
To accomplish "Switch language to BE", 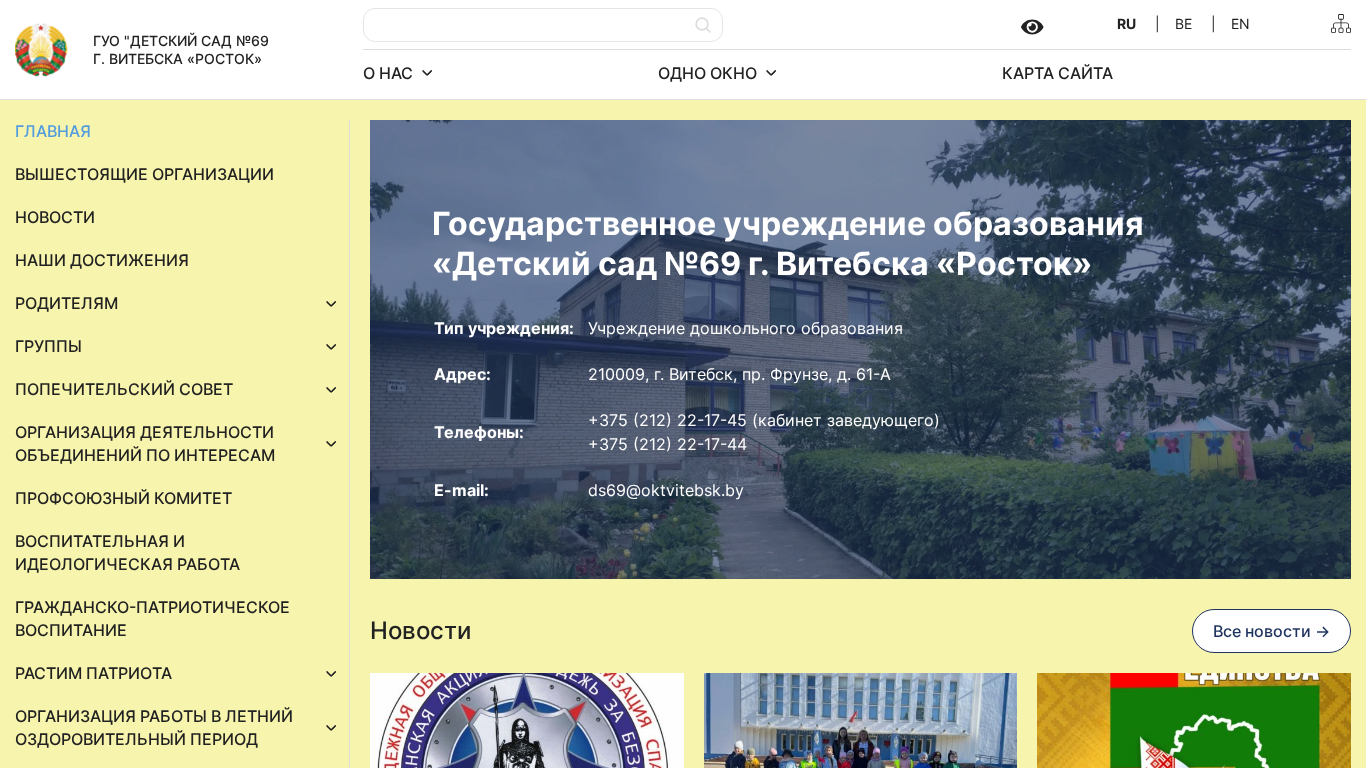I will 1183,24.
